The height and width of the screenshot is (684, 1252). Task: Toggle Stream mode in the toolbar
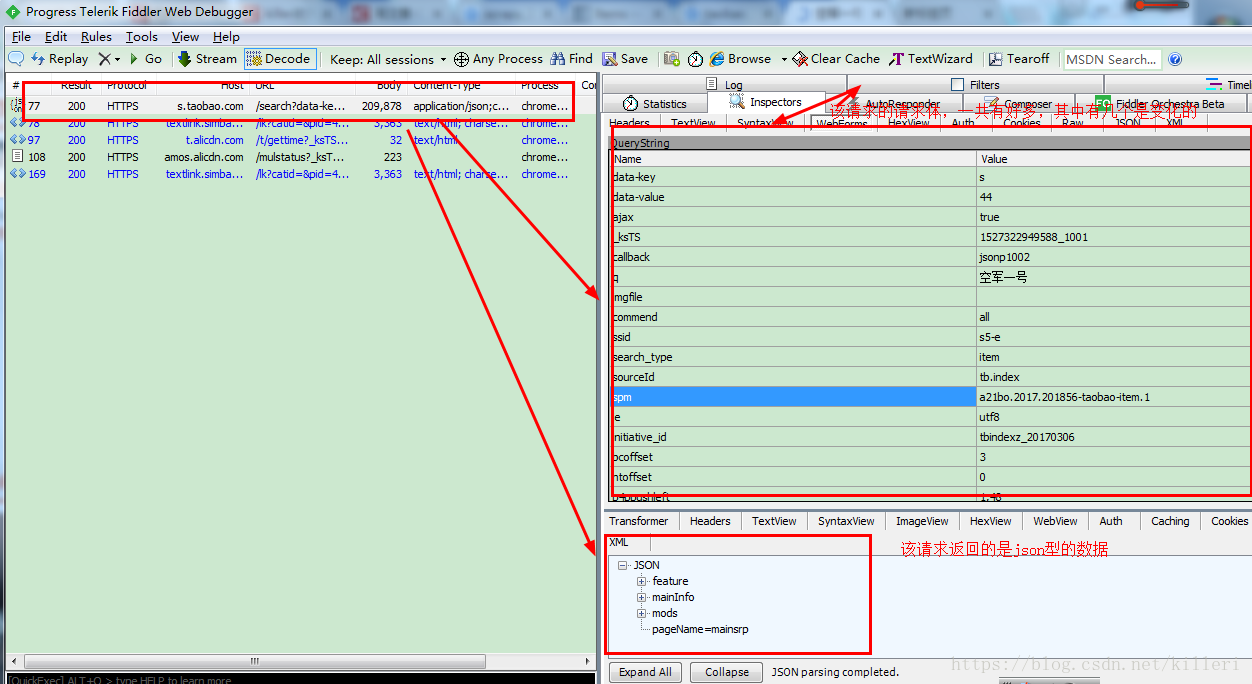pos(207,59)
